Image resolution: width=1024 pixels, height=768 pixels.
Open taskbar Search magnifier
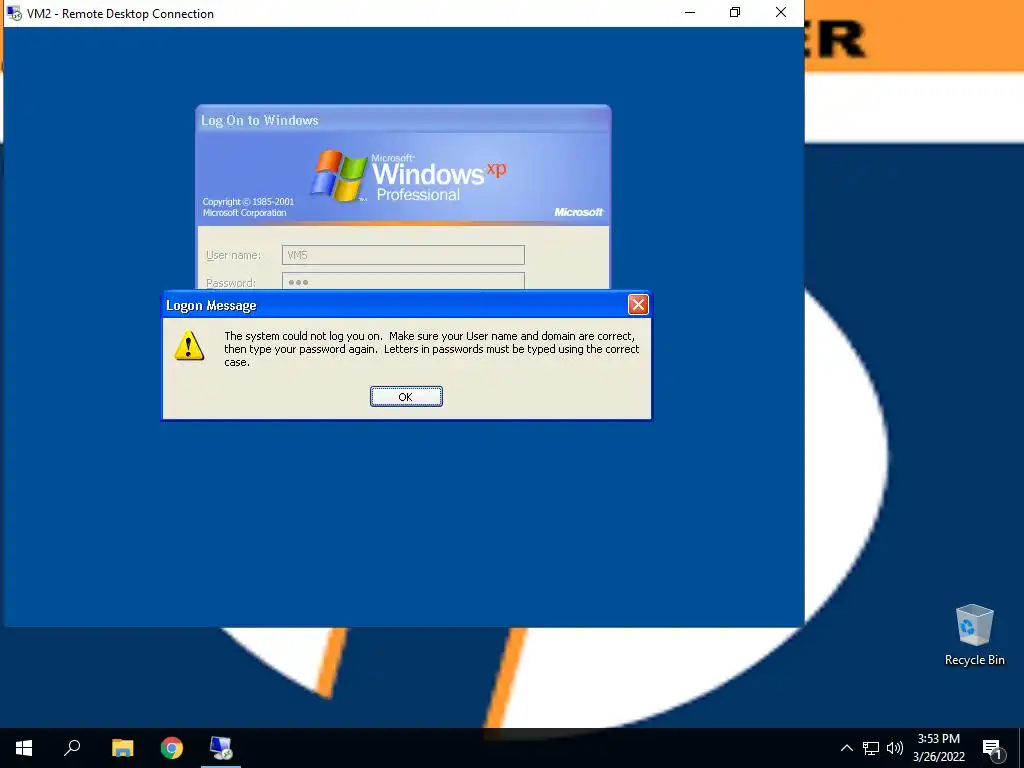click(72, 748)
